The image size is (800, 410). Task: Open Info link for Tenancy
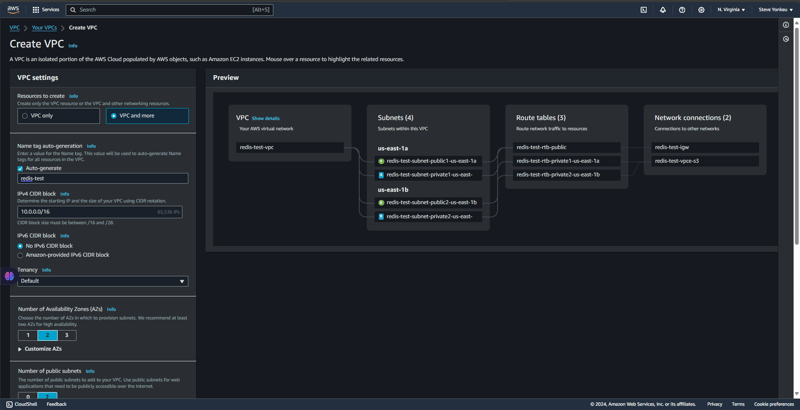pyautogui.click(x=46, y=270)
